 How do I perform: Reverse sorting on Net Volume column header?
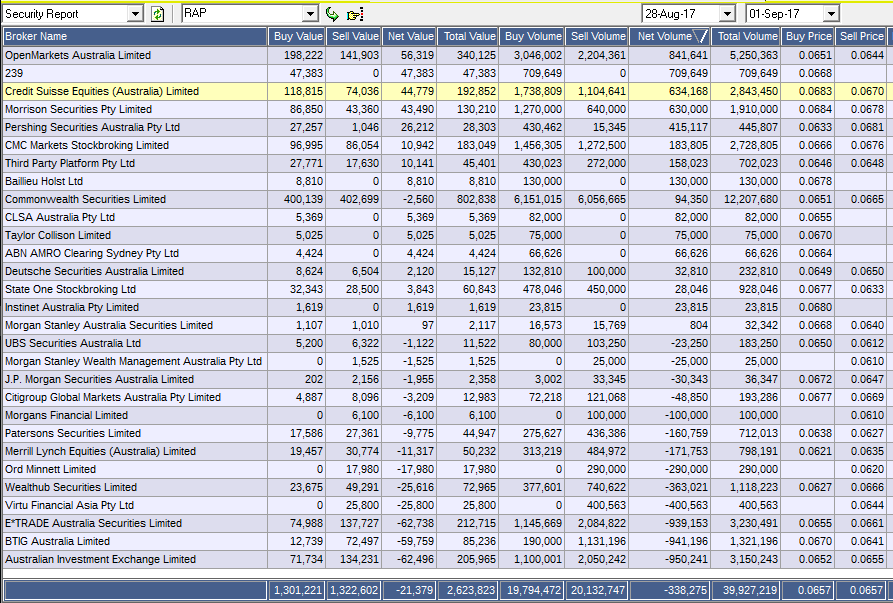pos(670,36)
